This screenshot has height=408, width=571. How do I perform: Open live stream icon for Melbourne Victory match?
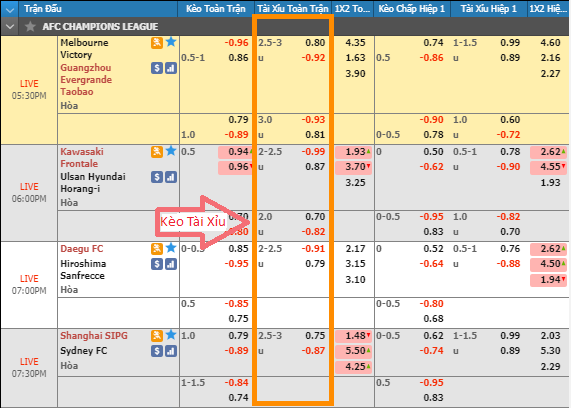point(157,43)
